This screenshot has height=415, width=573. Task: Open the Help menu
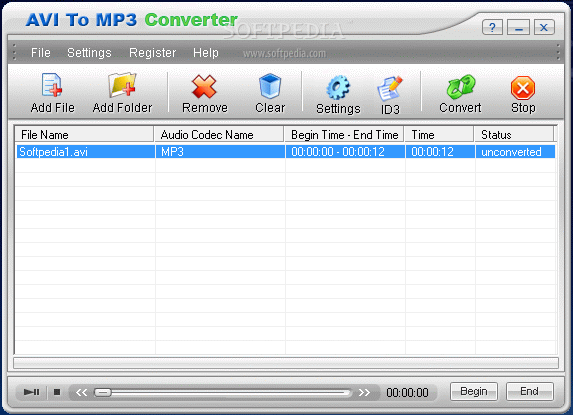tap(206, 53)
